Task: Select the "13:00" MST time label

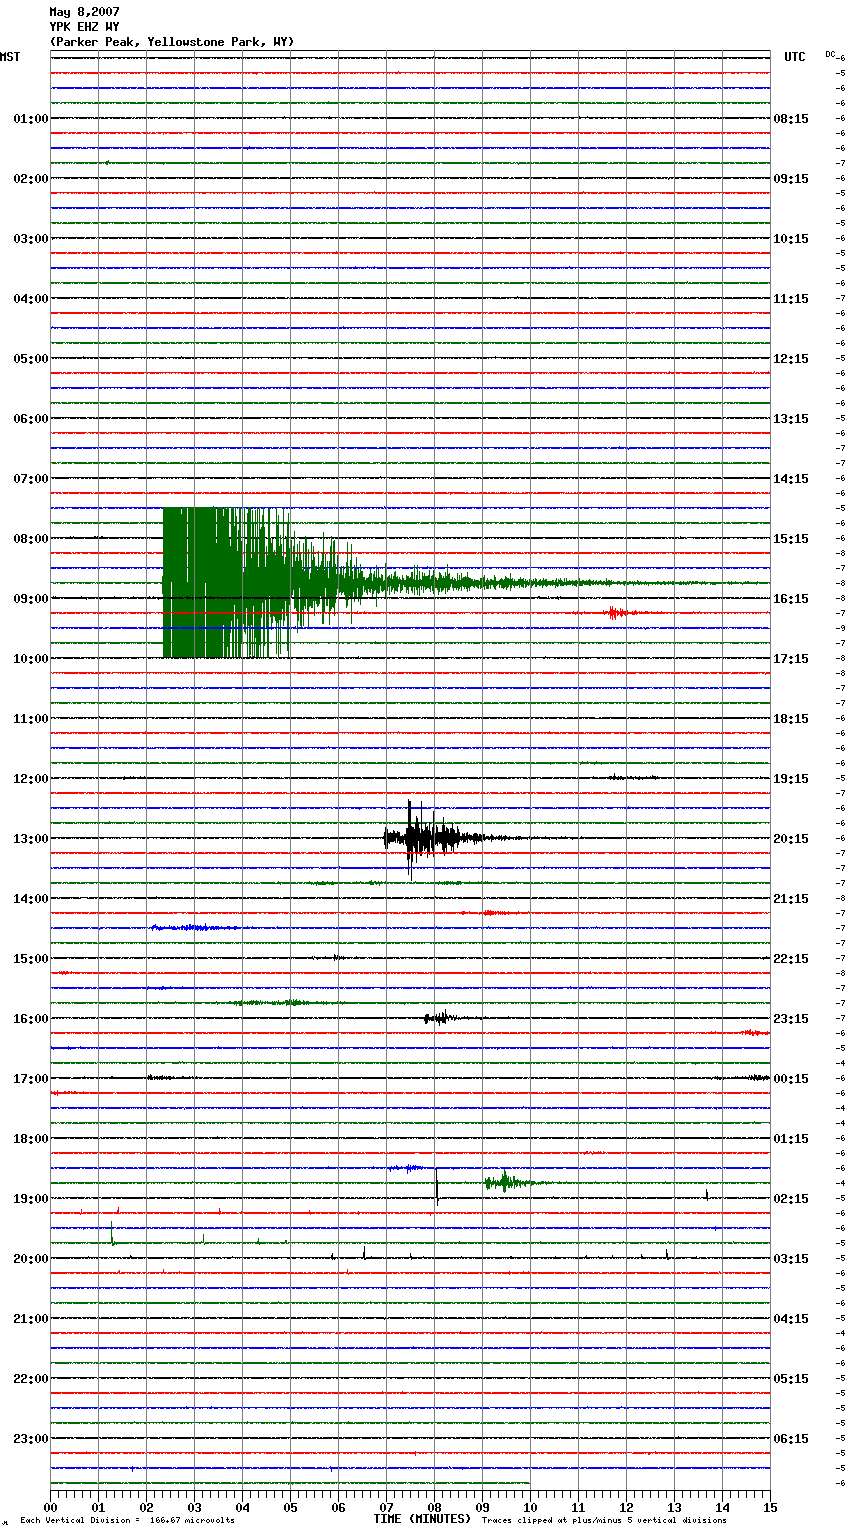Action: tap(30, 839)
